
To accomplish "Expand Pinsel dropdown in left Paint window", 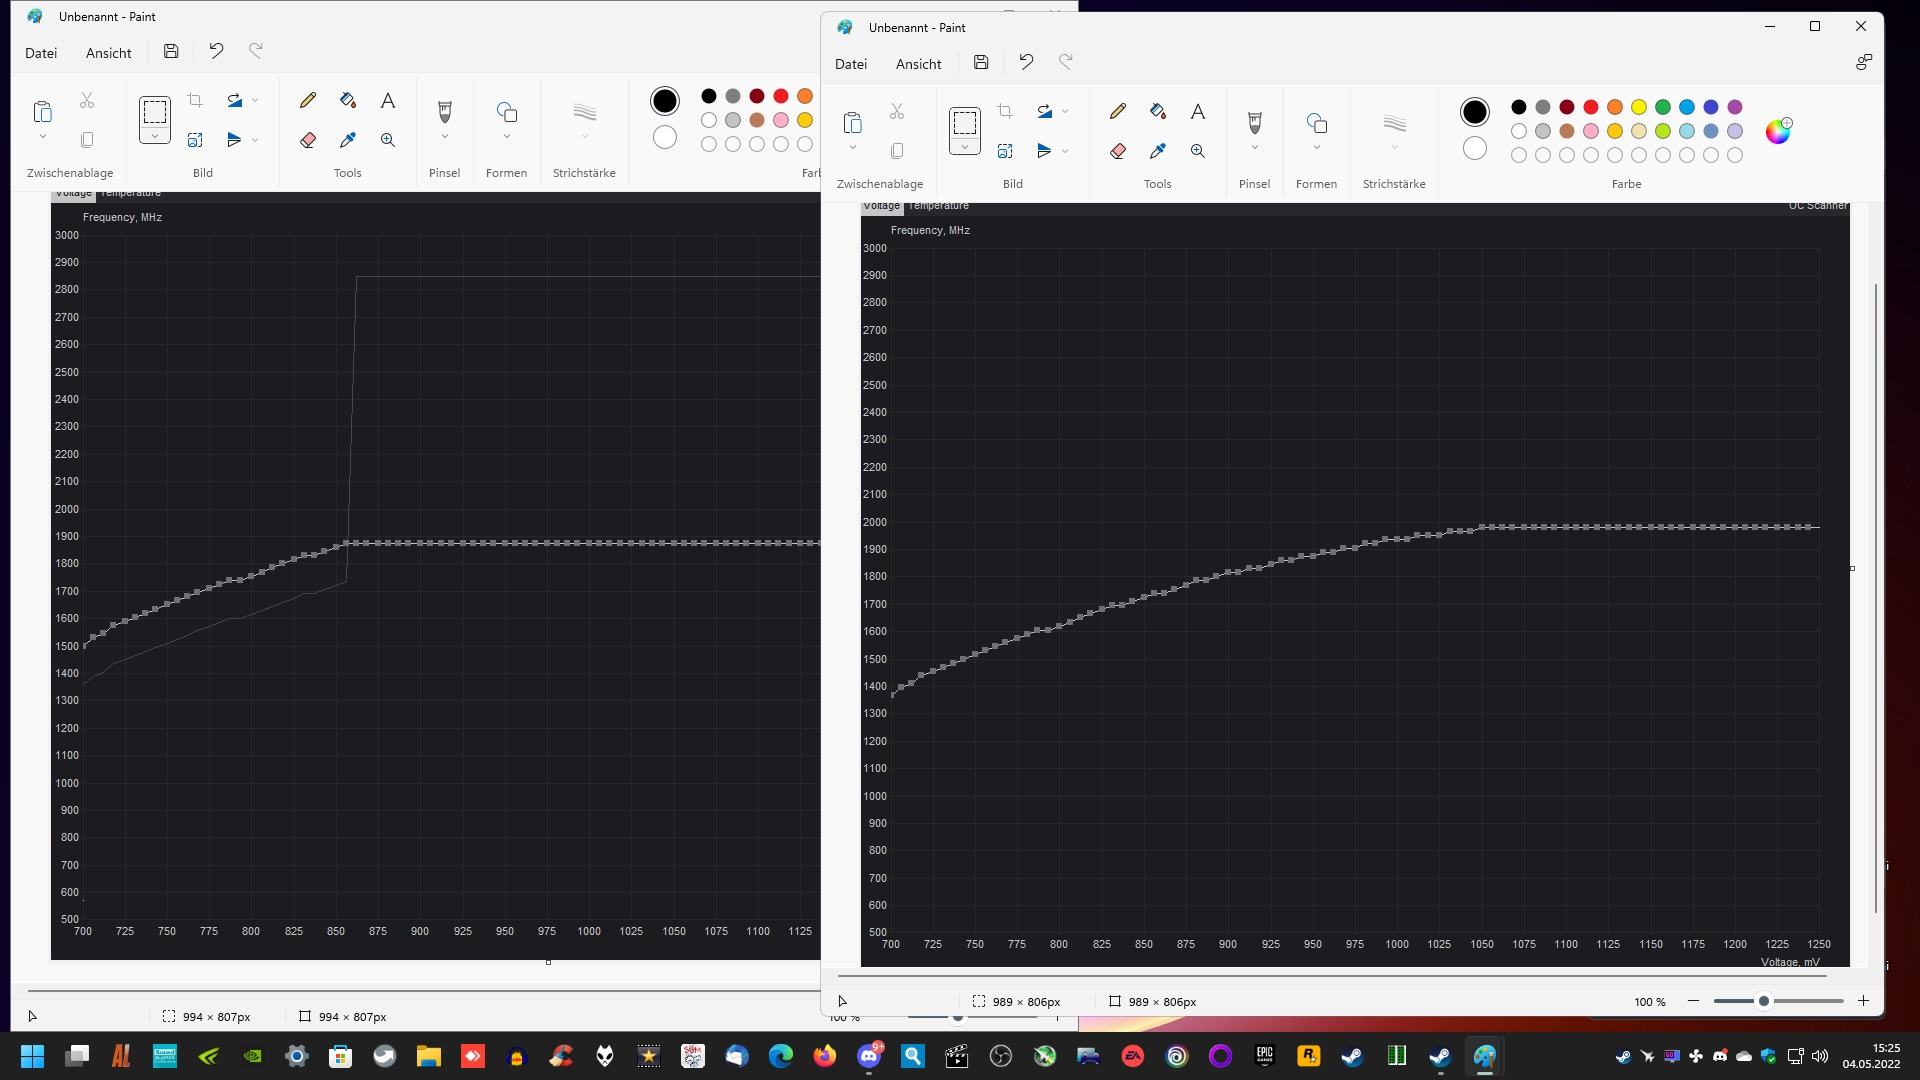I will [x=445, y=137].
